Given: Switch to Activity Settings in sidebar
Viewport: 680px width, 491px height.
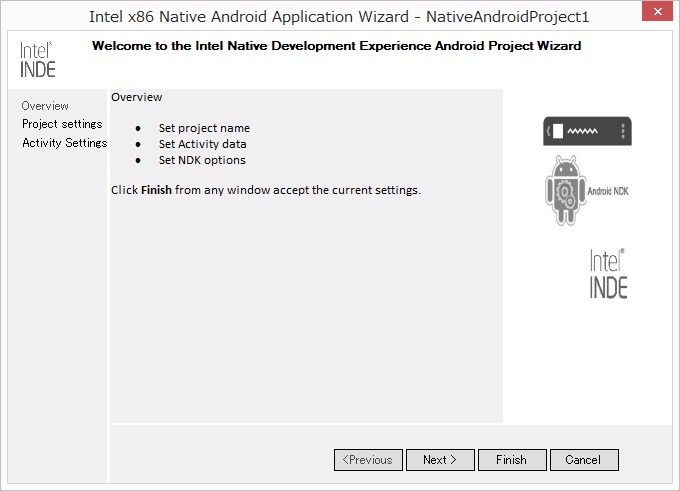Looking at the screenshot, I should [x=64, y=143].
